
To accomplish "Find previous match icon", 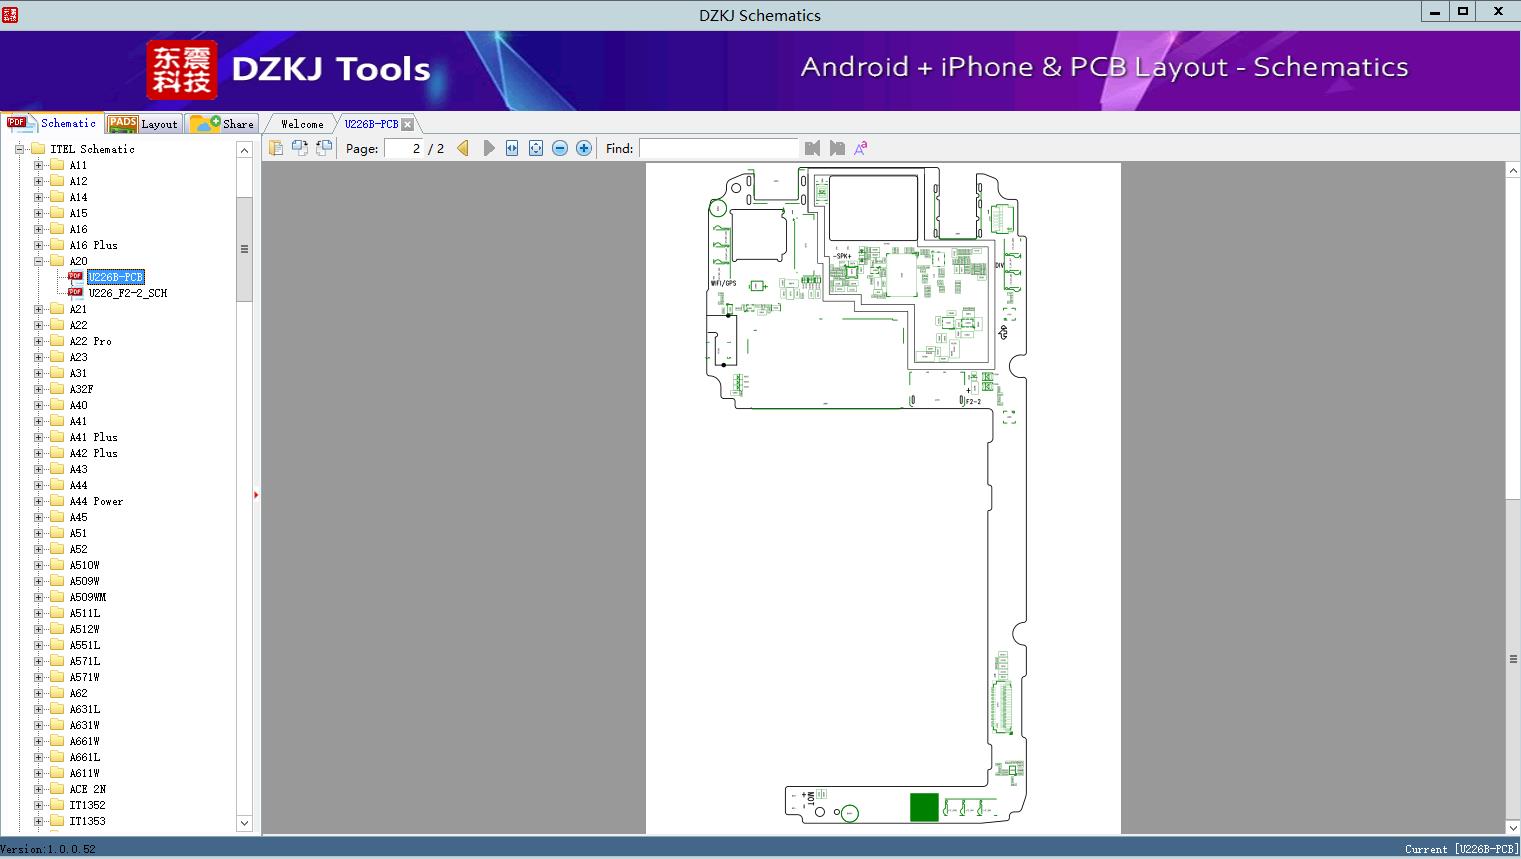I will pos(812,148).
